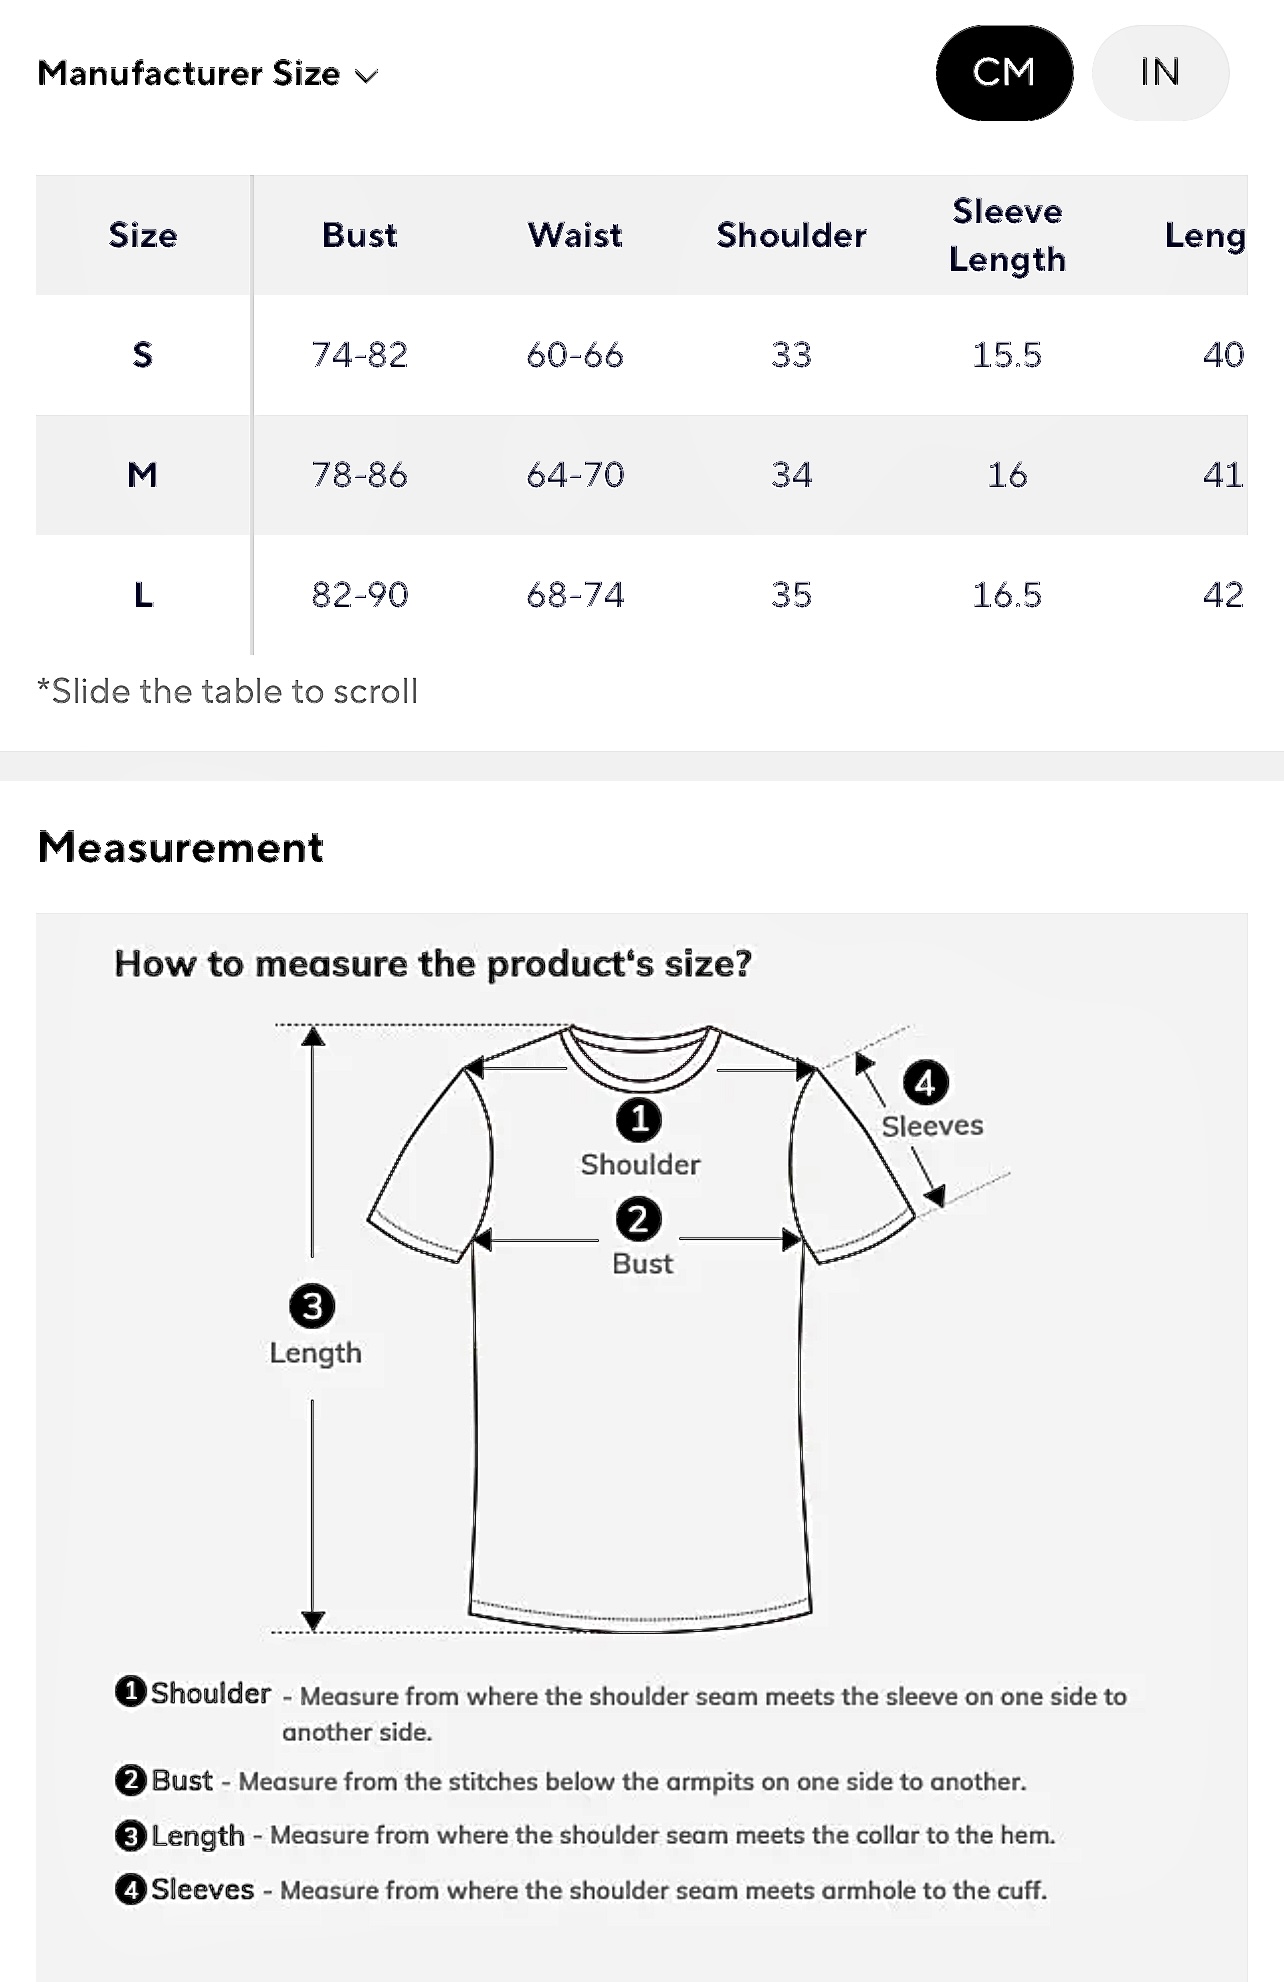Click the number 1 Shoulder badge on diagram

639,1119
